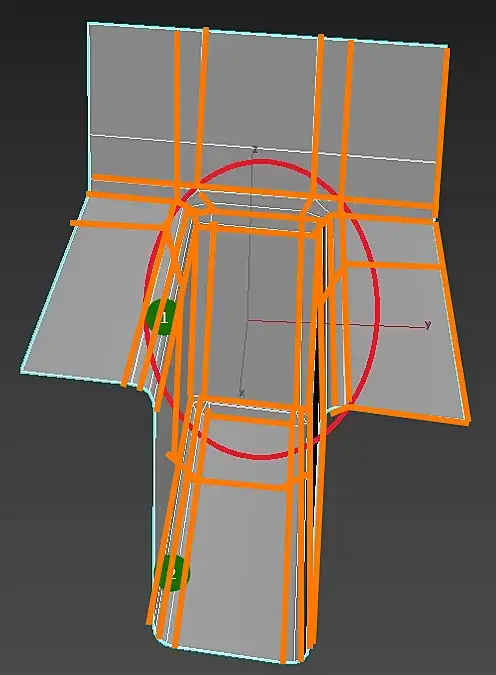Select the white horizontal edge across back wall
This screenshot has width=496, height=675.
(x=261, y=149)
